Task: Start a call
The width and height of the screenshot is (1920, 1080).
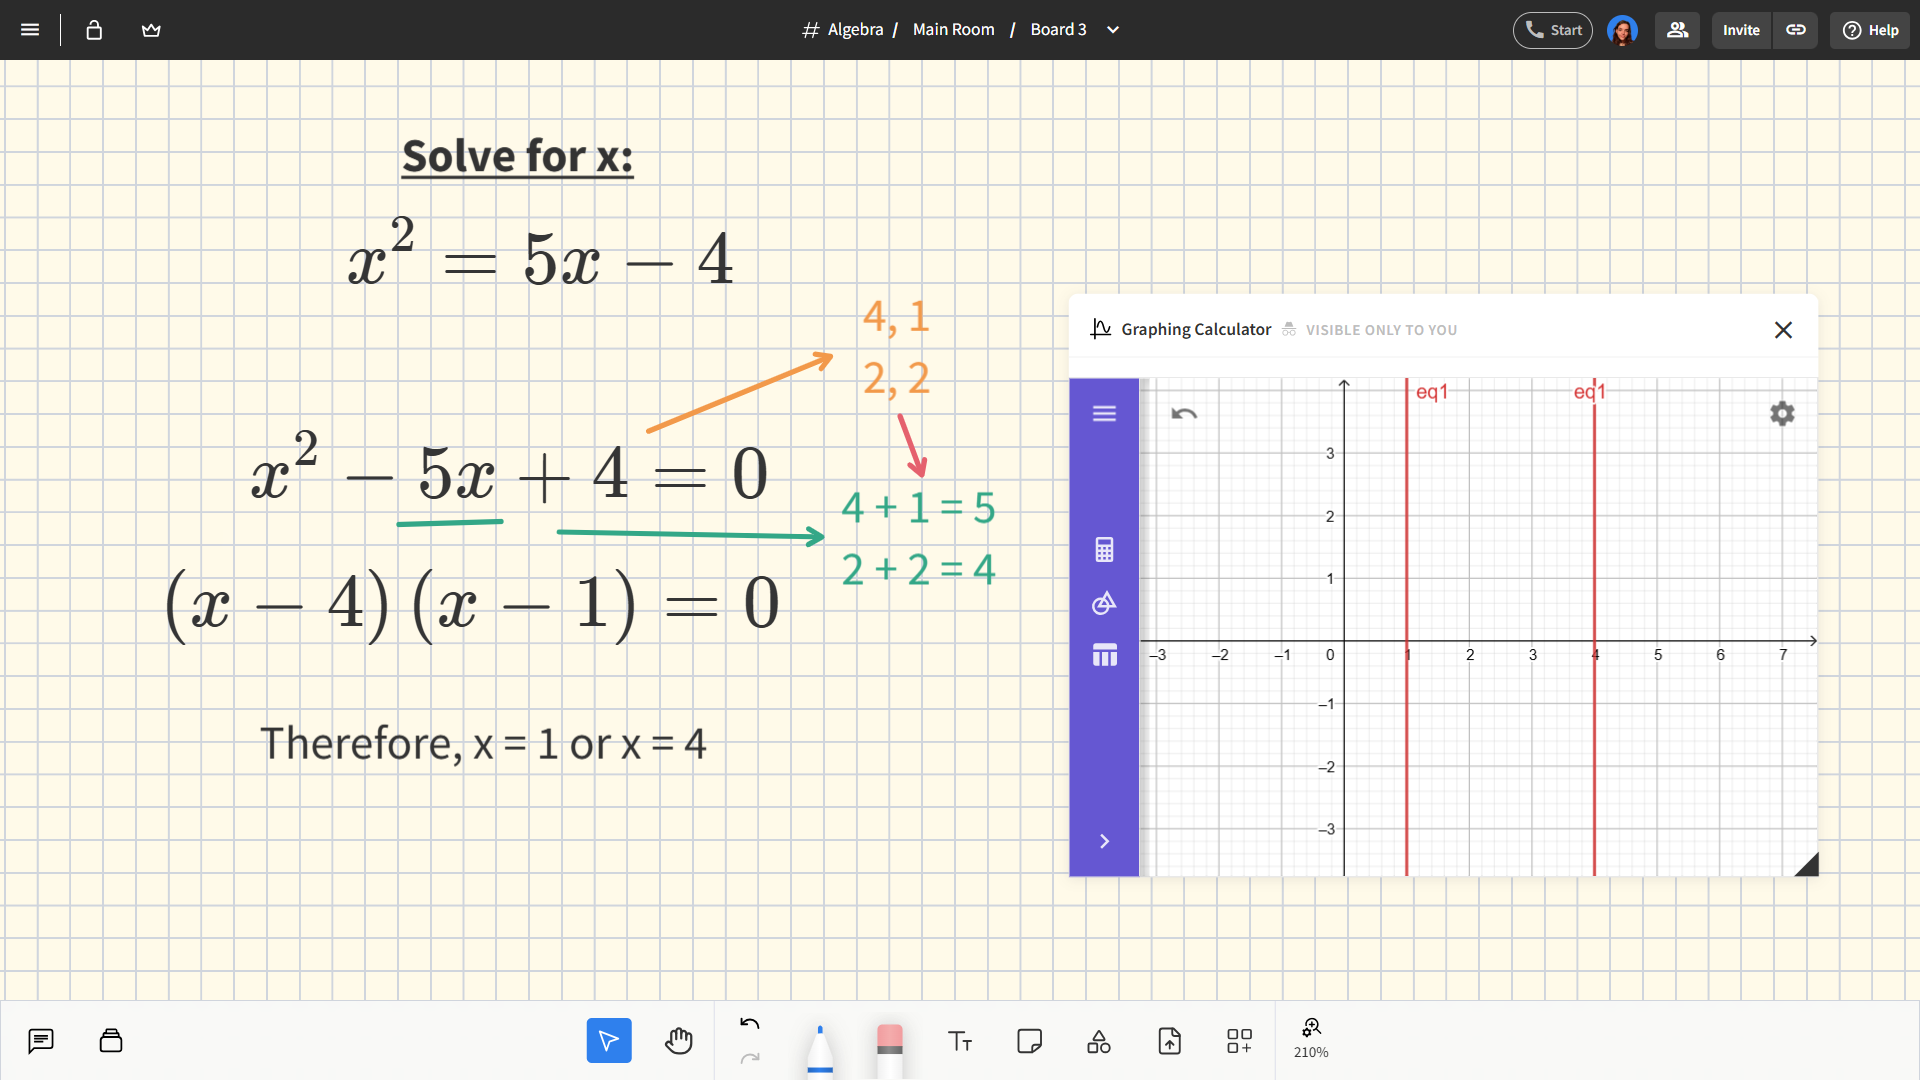Action: click(x=1552, y=30)
